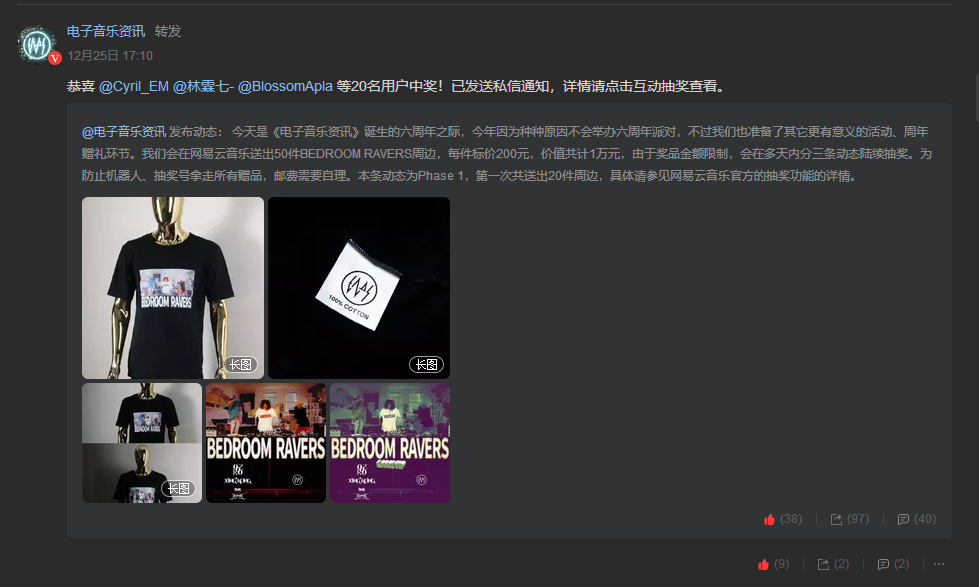
Task: Open the more options ellipsis menu
Action: pos(938,565)
